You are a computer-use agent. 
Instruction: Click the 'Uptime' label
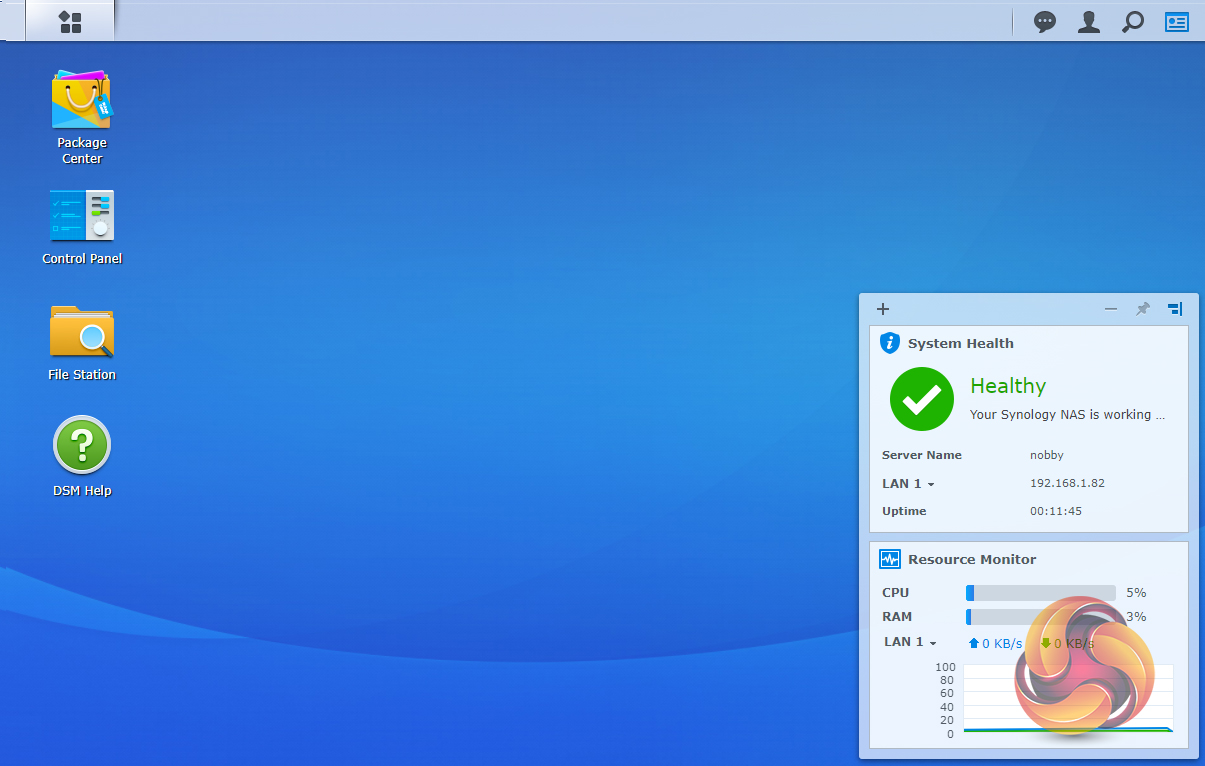[904, 511]
